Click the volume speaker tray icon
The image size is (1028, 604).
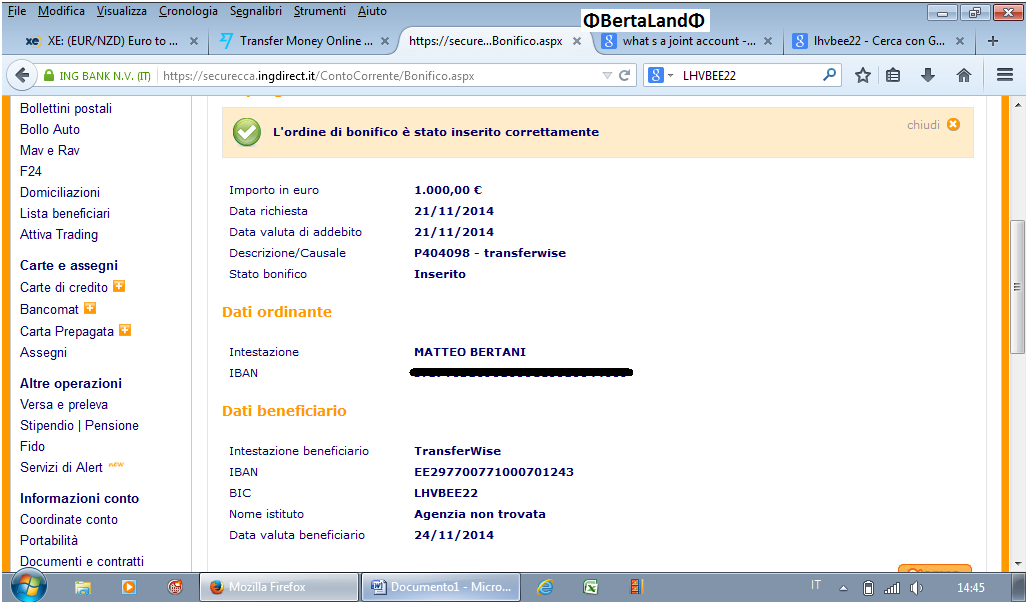[x=916, y=588]
